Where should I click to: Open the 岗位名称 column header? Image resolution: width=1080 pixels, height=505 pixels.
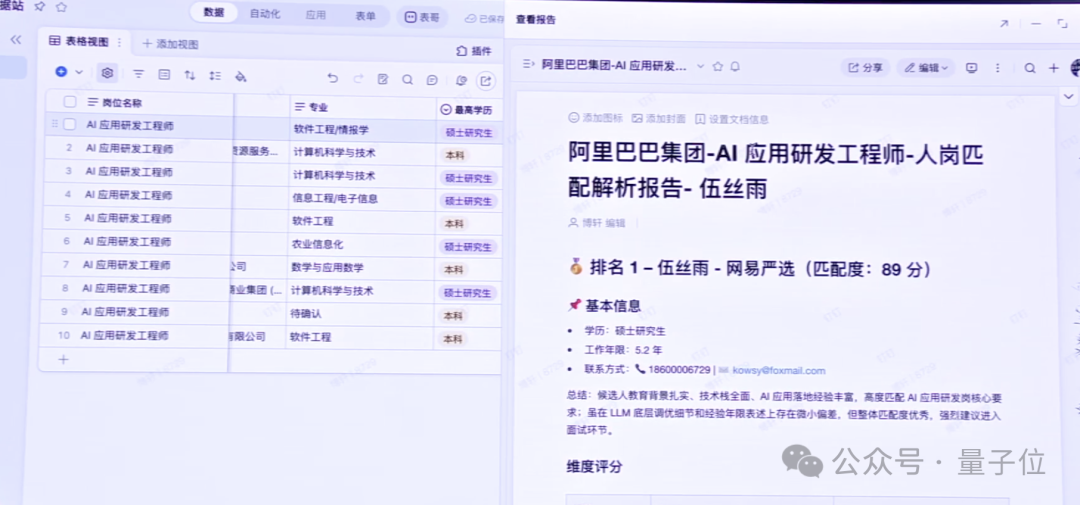(138, 103)
